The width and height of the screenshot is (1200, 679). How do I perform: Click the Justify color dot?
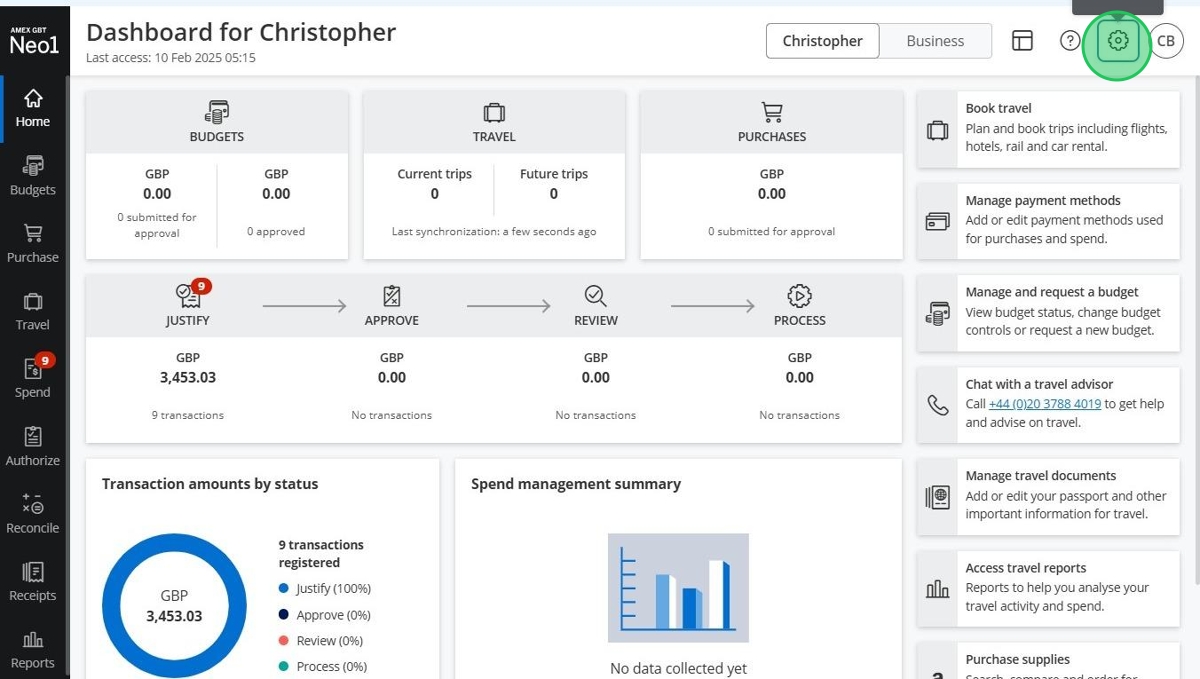point(284,589)
